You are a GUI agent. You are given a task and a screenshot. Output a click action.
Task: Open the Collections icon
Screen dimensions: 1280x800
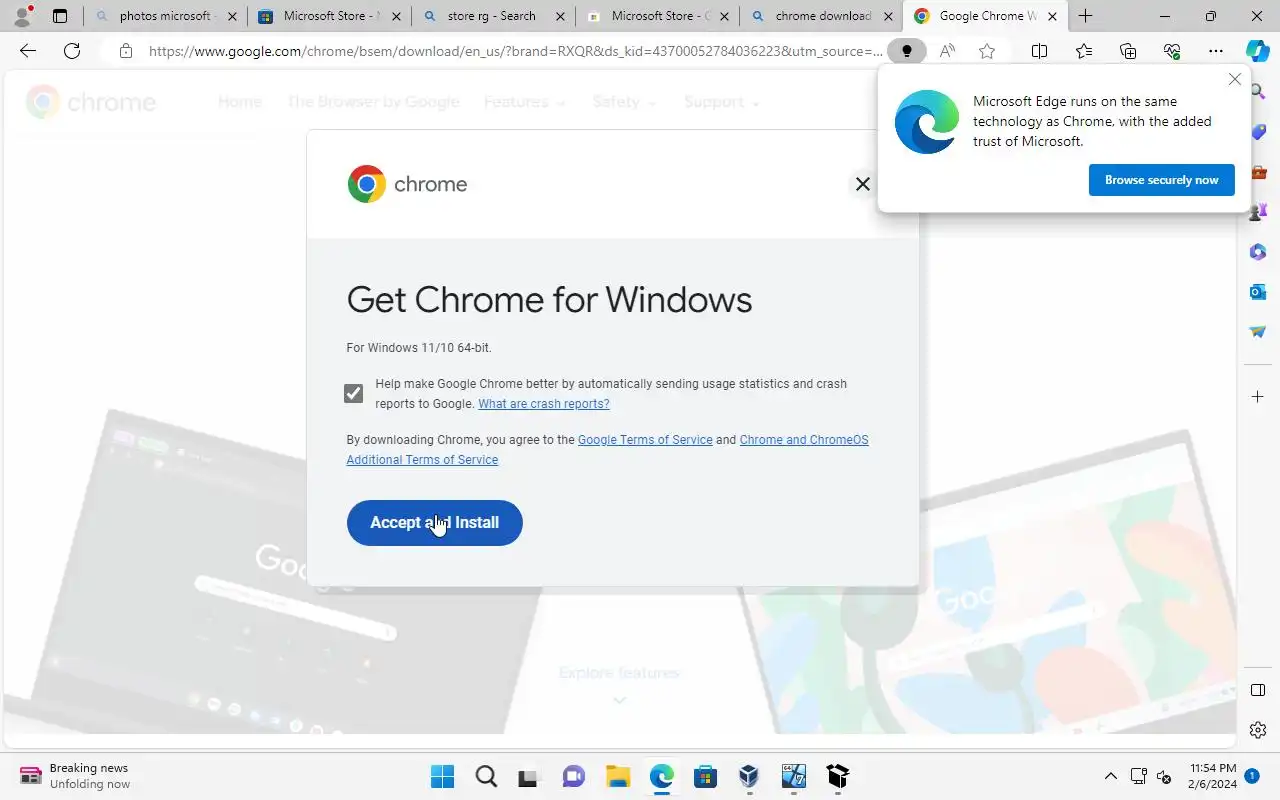click(x=1128, y=52)
